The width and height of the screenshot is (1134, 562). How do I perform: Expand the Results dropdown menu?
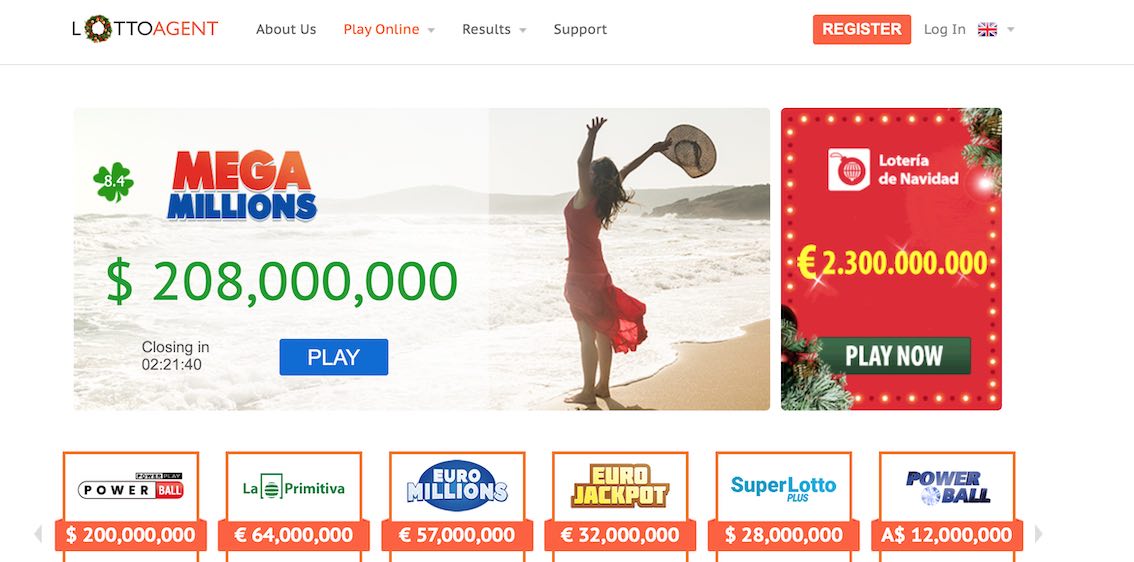click(494, 30)
